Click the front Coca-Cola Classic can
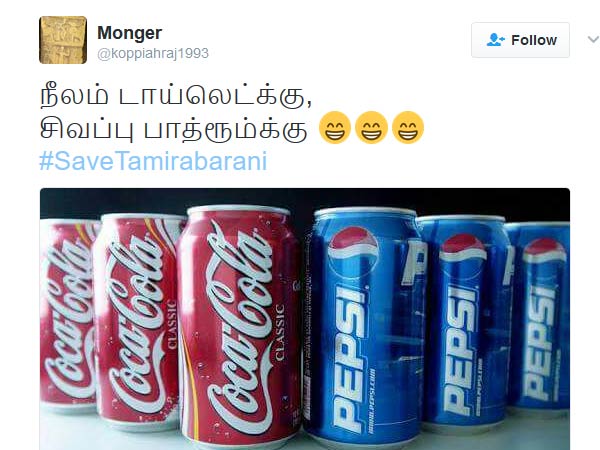Viewport: 600px width, 450px height. (x=239, y=327)
